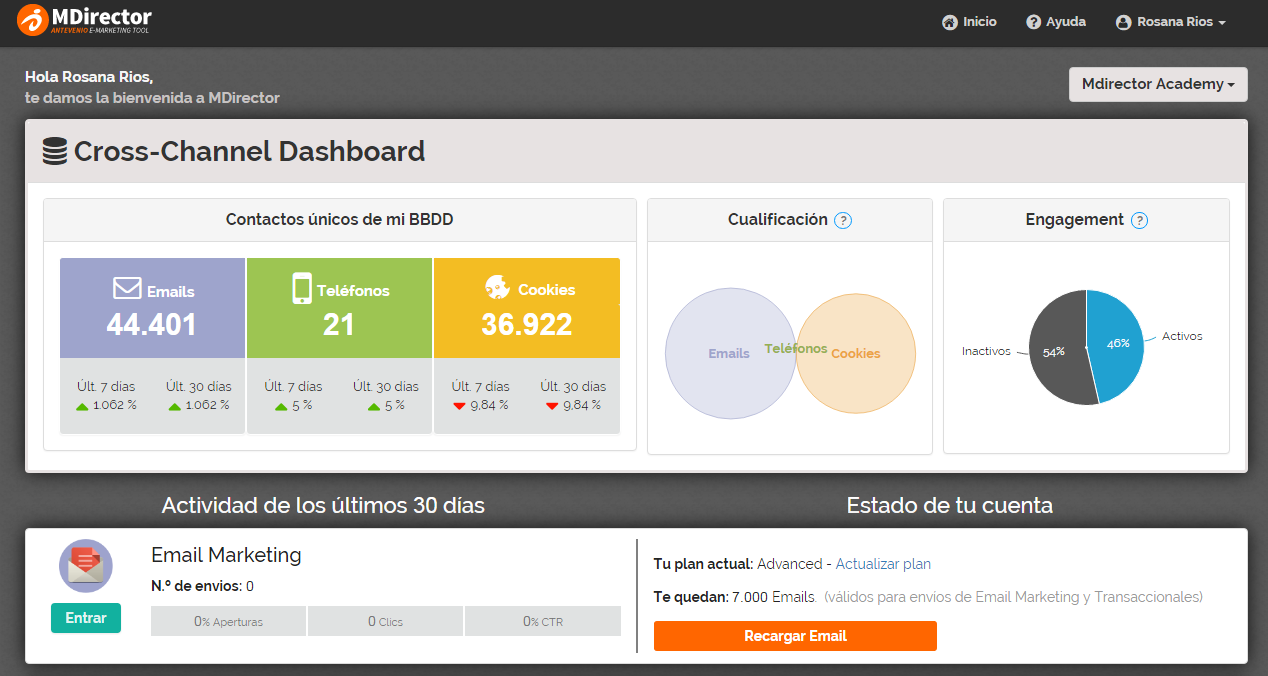Click the Recargar Email button
Image resolution: width=1268 pixels, height=676 pixels.
[795, 636]
